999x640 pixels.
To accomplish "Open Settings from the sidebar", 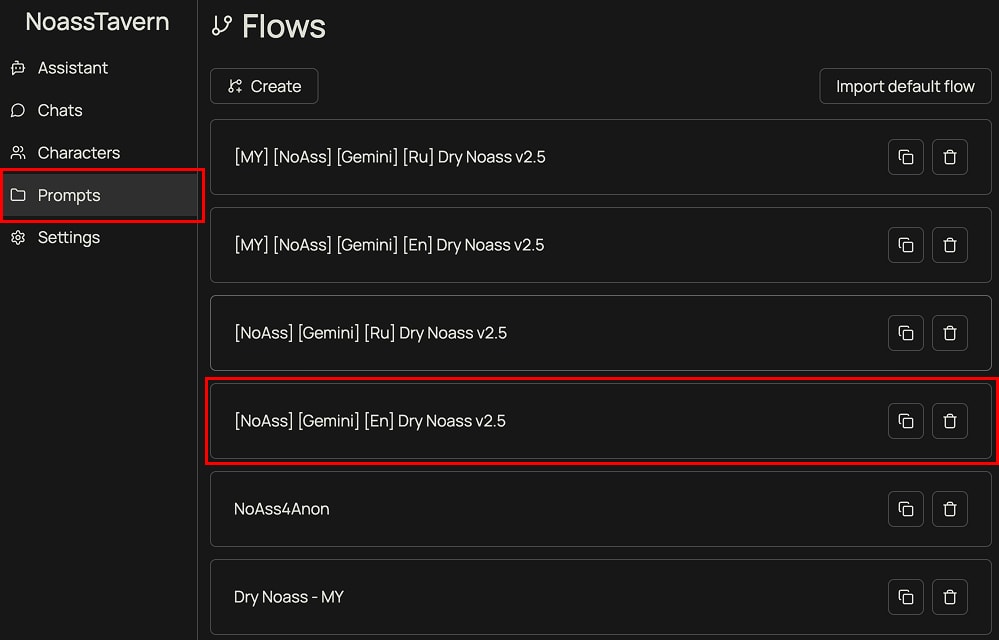I will (x=68, y=238).
